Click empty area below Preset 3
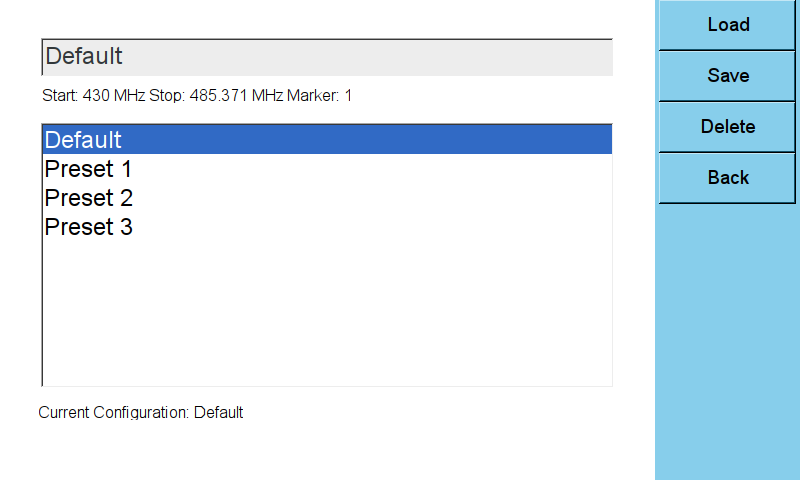 pos(327,314)
